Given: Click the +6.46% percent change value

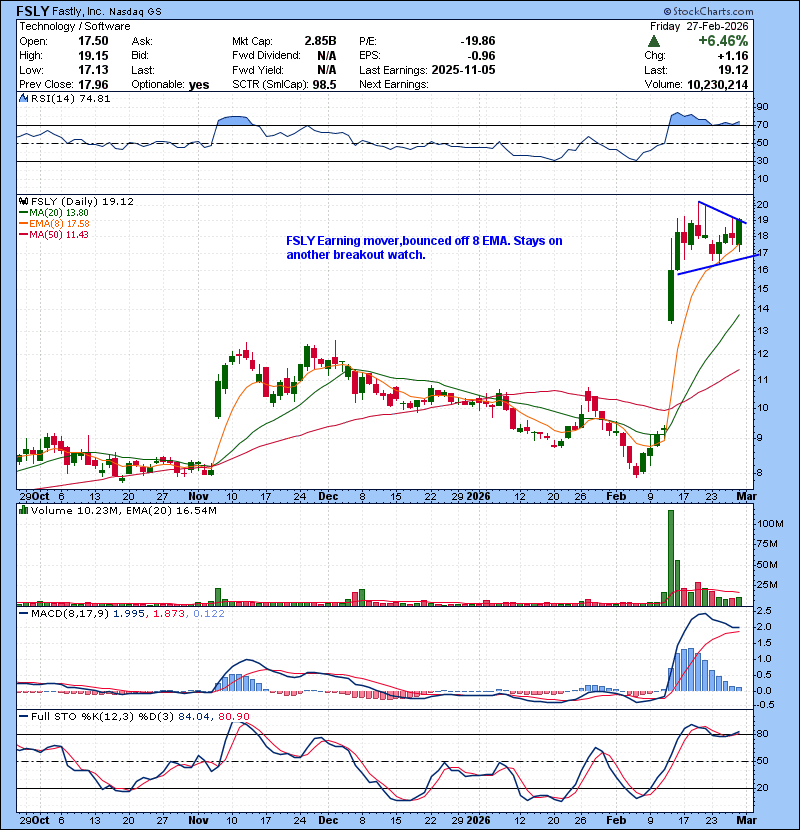Looking at the screenshot, I should click(723, 41).
